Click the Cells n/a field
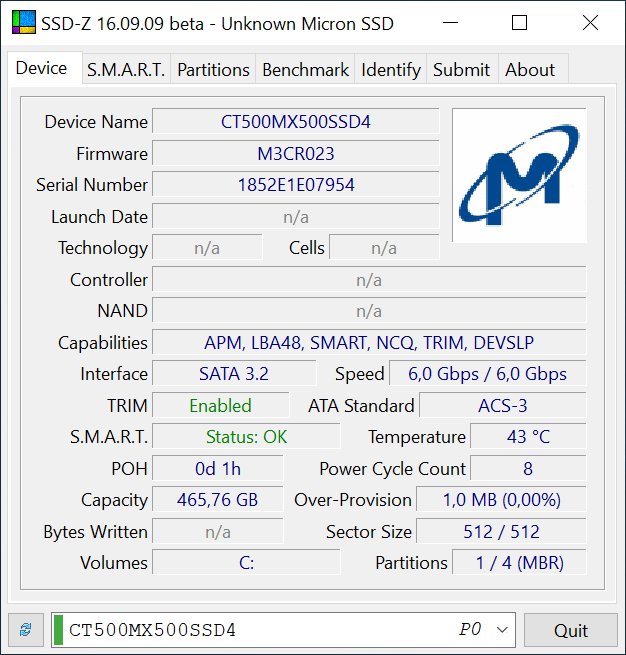The width and height of the screenshot is (626, 655). 384,248
